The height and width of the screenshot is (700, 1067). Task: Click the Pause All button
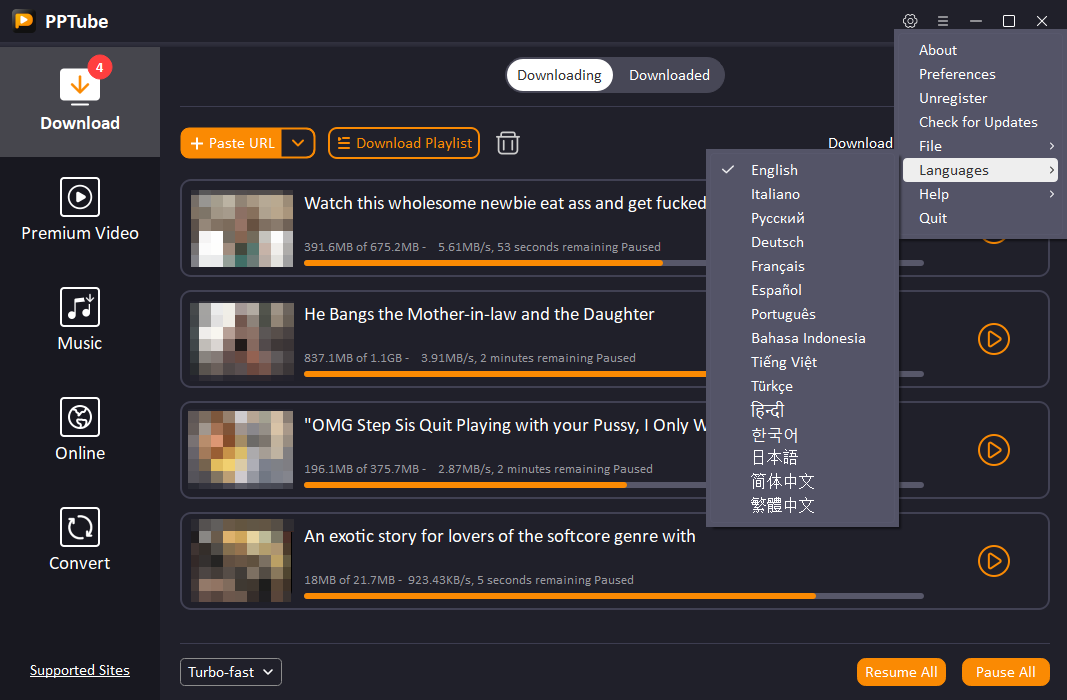1005,671
